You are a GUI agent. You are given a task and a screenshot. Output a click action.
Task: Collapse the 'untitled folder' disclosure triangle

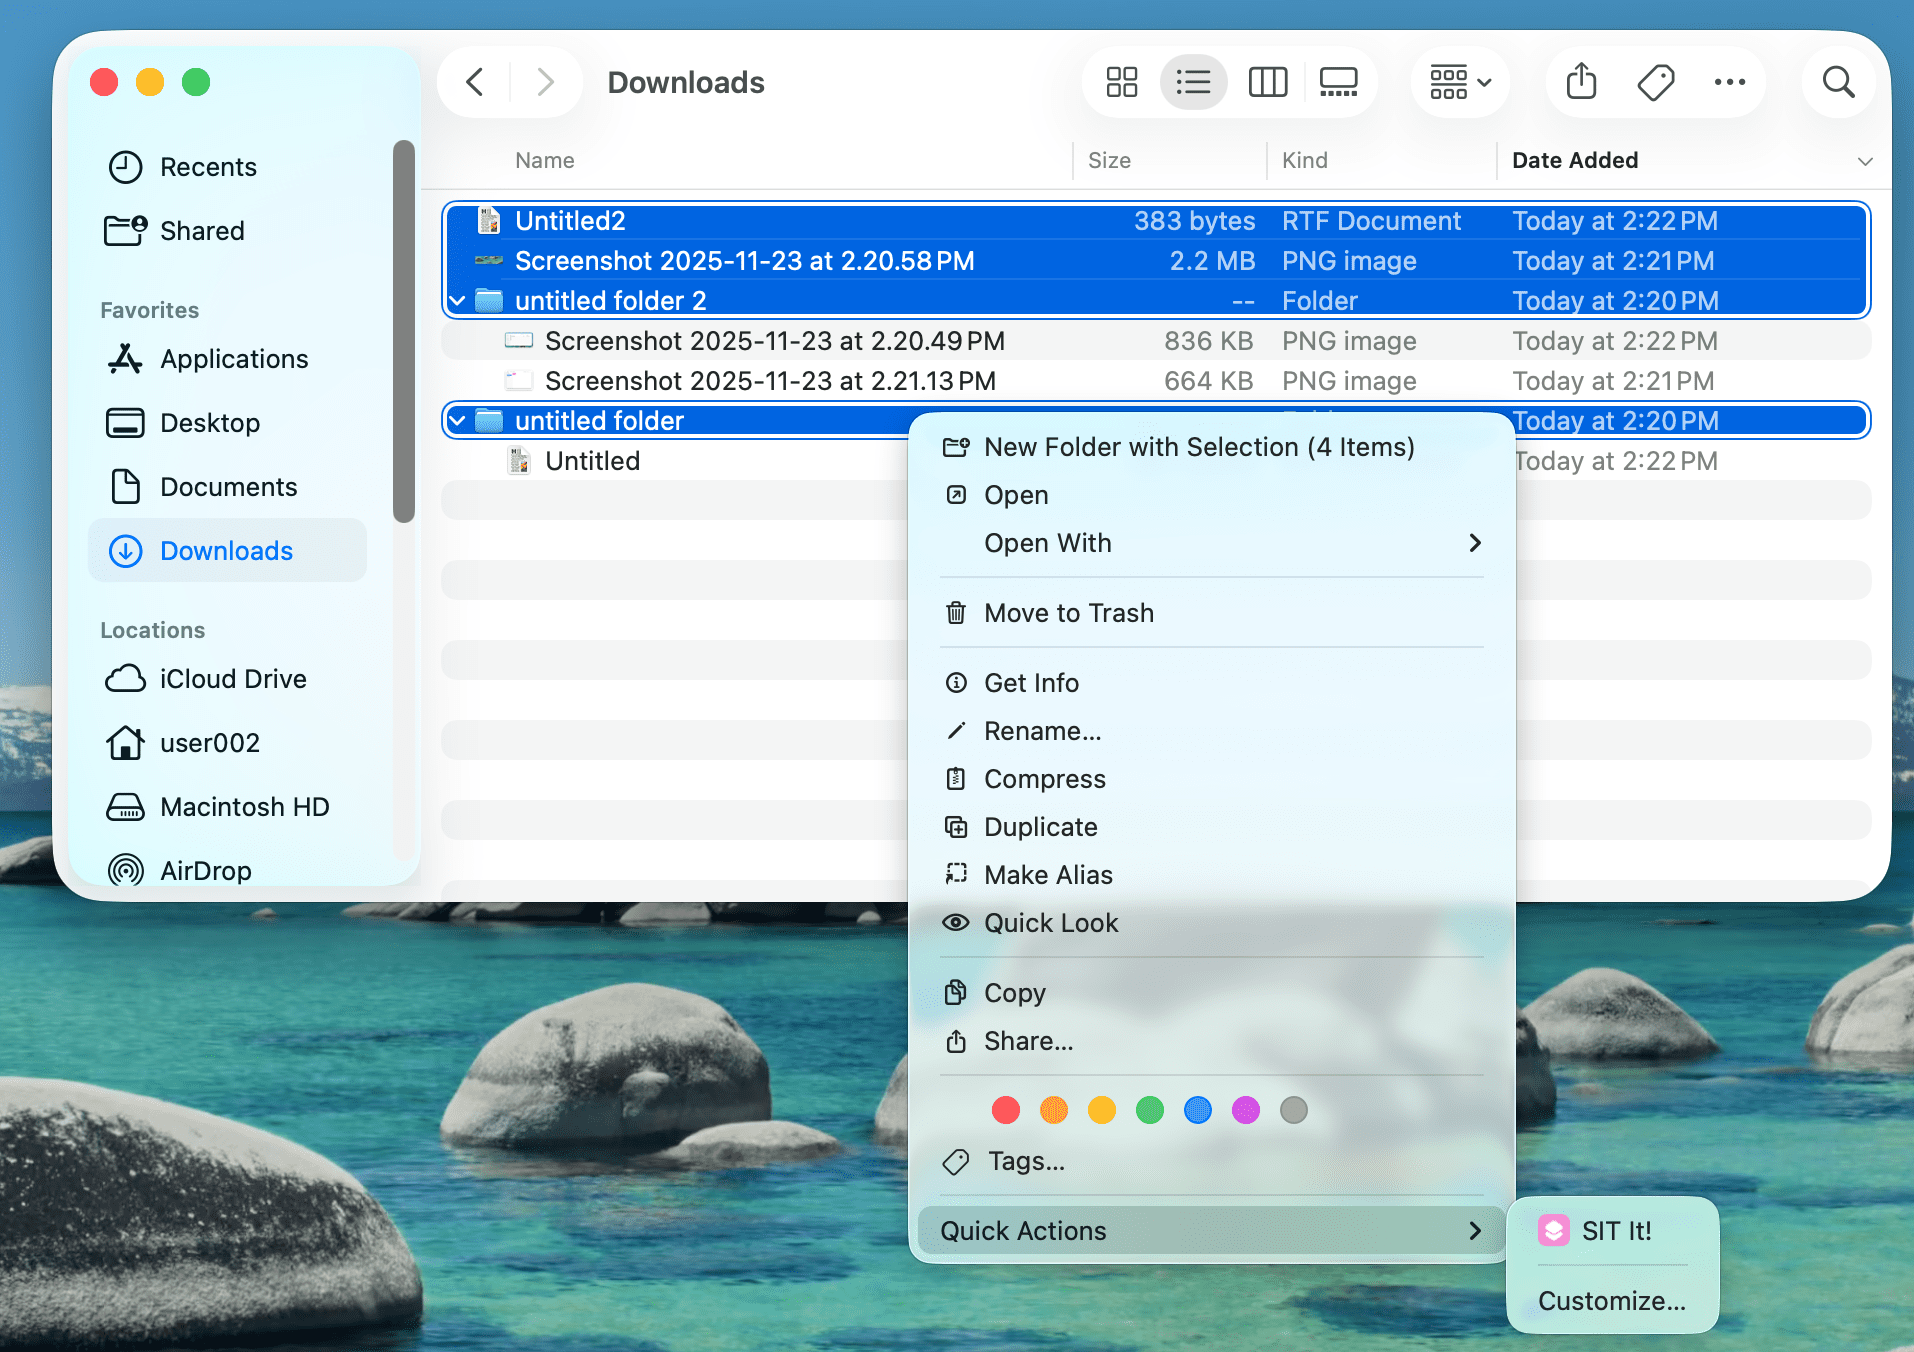[x=458, y=421]
